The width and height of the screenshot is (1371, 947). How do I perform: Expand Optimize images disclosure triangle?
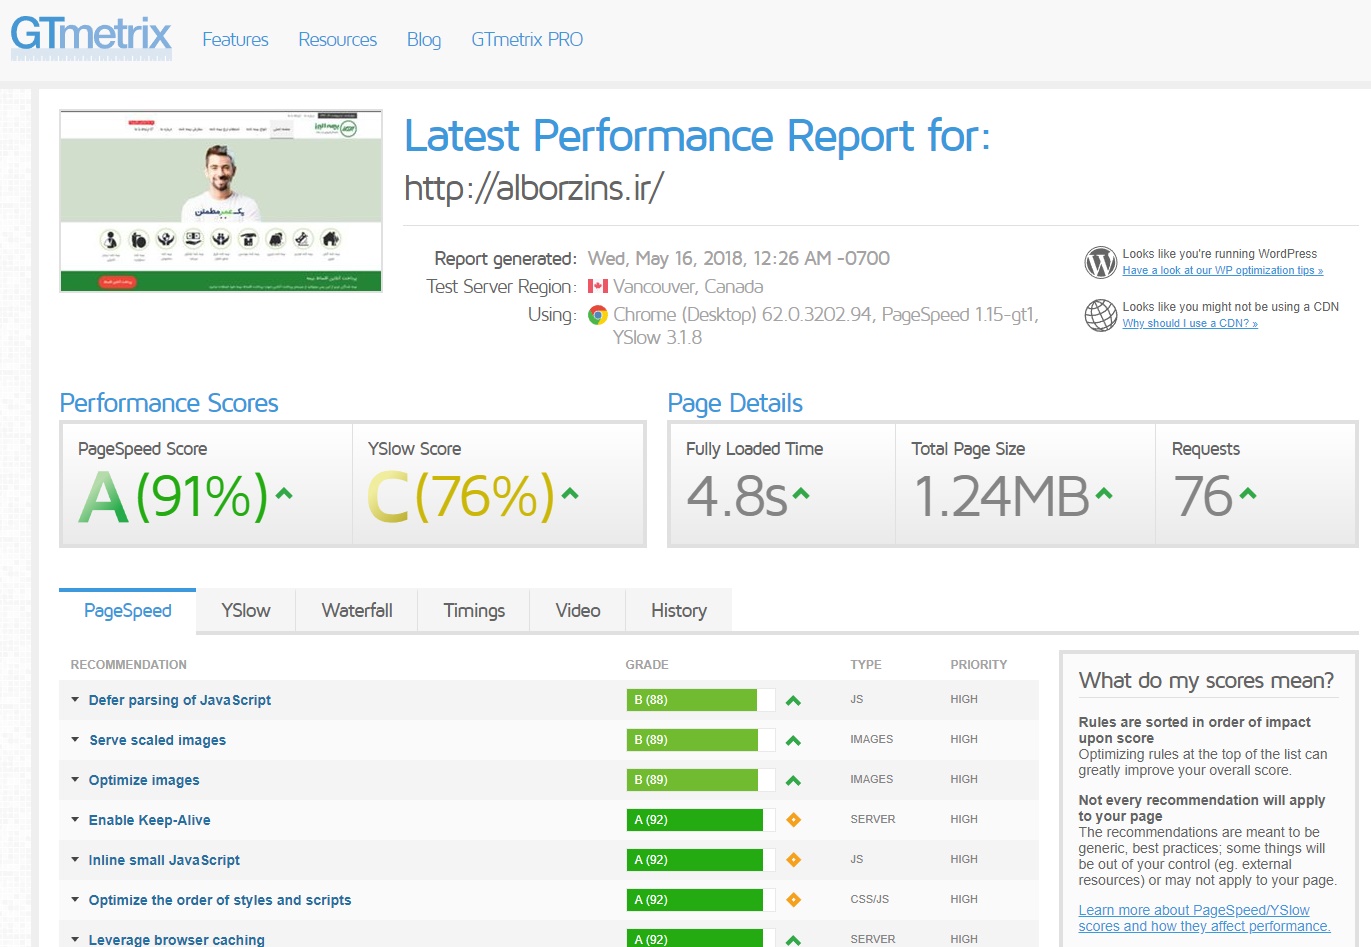(x=75, y=780)
